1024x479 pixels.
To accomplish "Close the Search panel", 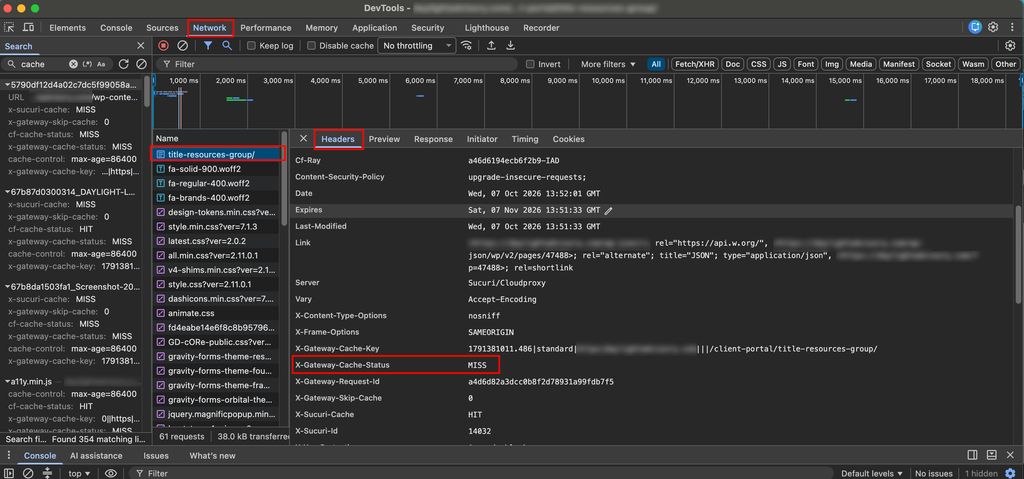I will (140, 46).
